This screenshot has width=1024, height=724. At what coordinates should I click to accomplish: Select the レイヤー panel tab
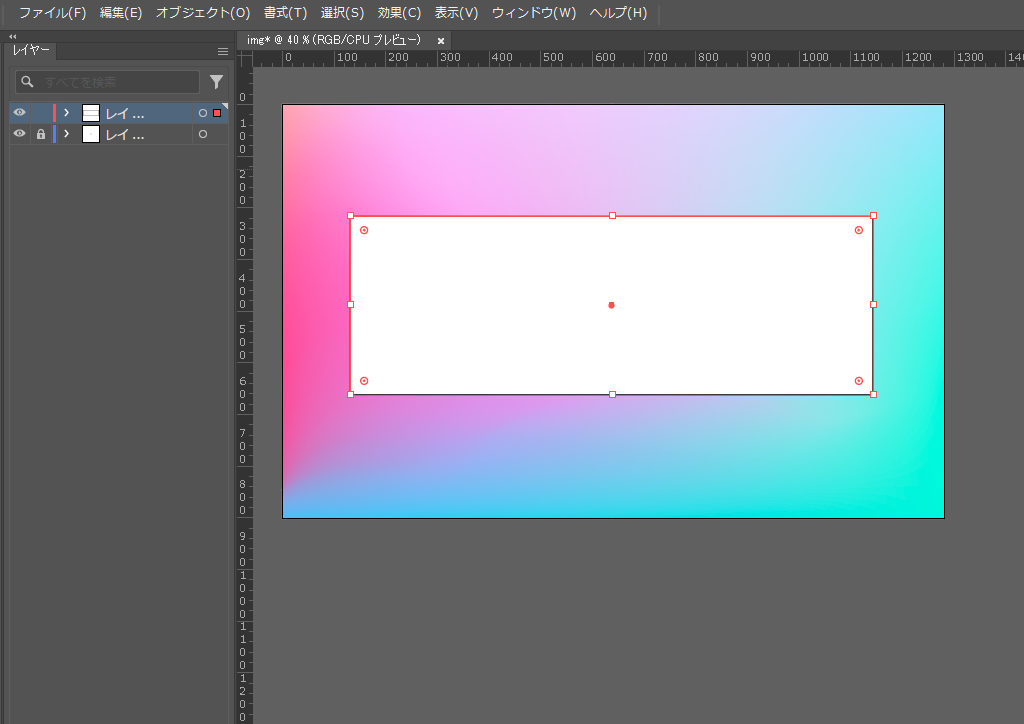tap(31, 50)
